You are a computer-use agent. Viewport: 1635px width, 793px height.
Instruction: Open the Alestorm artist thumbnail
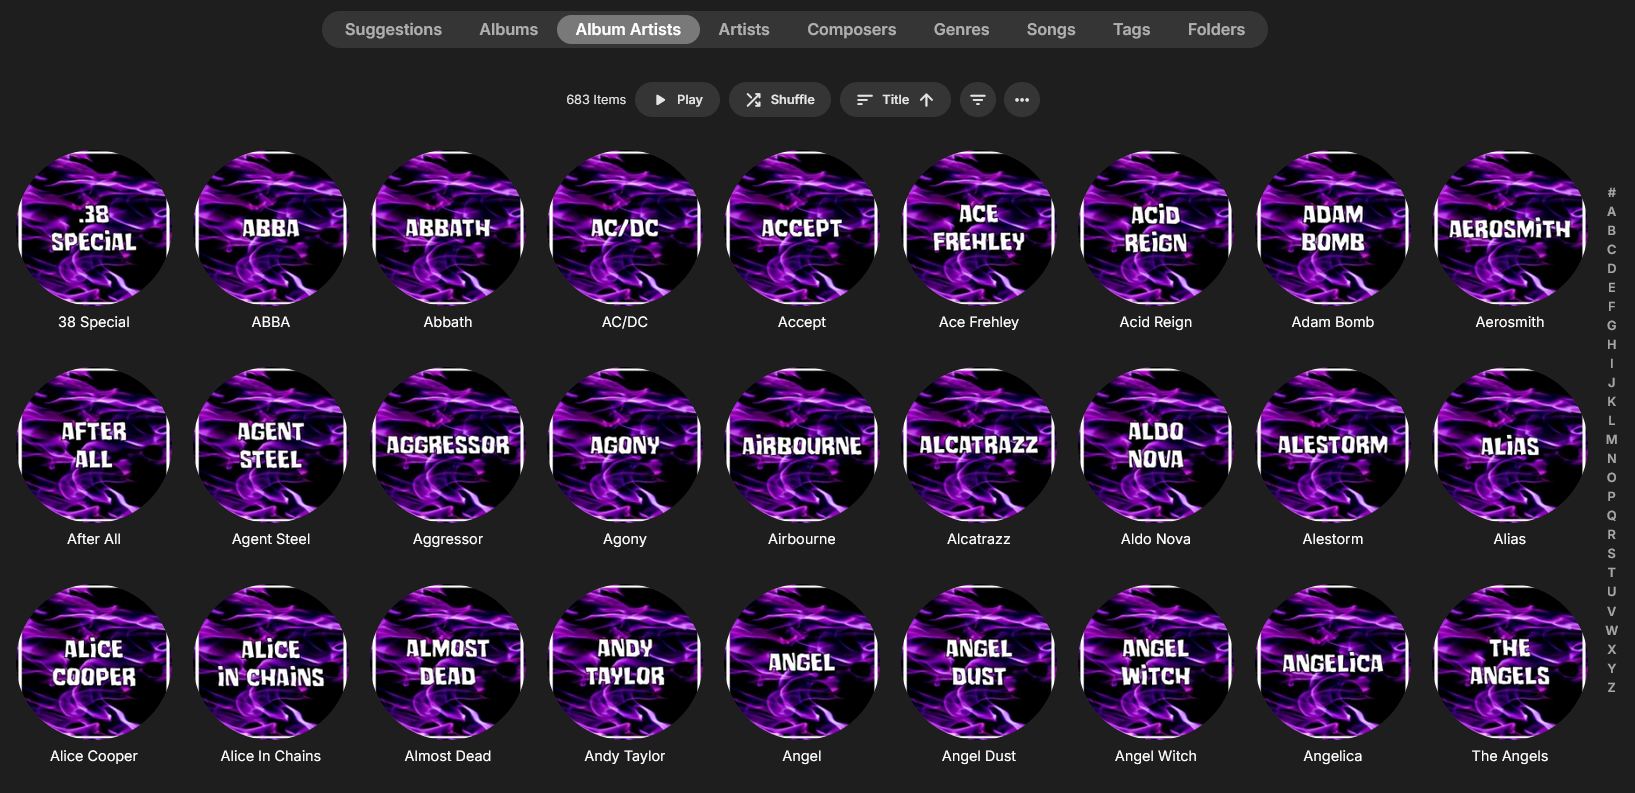click(1333, 445)
